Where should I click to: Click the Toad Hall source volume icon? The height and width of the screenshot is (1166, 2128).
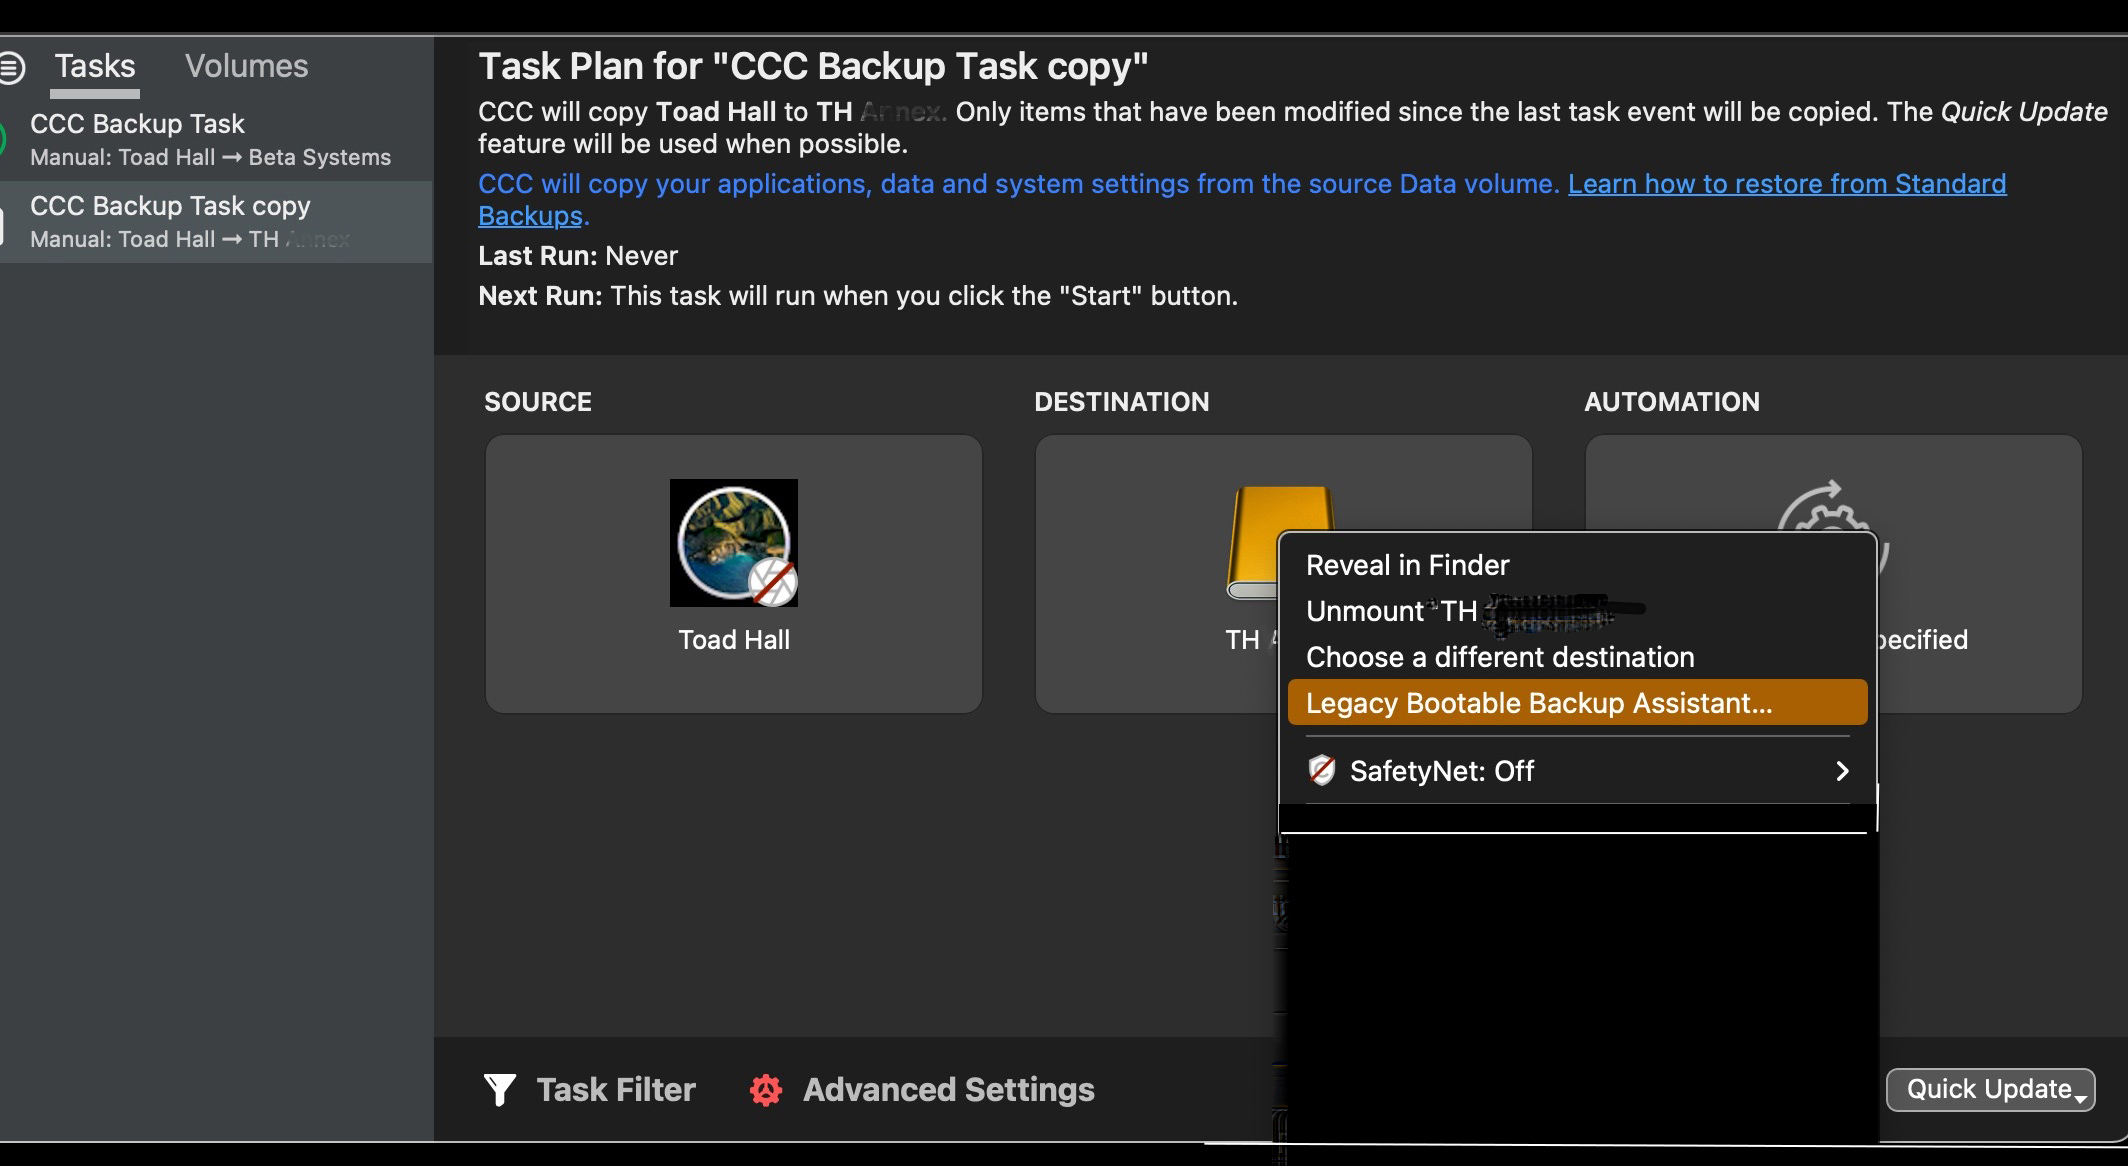[x=733, y=543]
